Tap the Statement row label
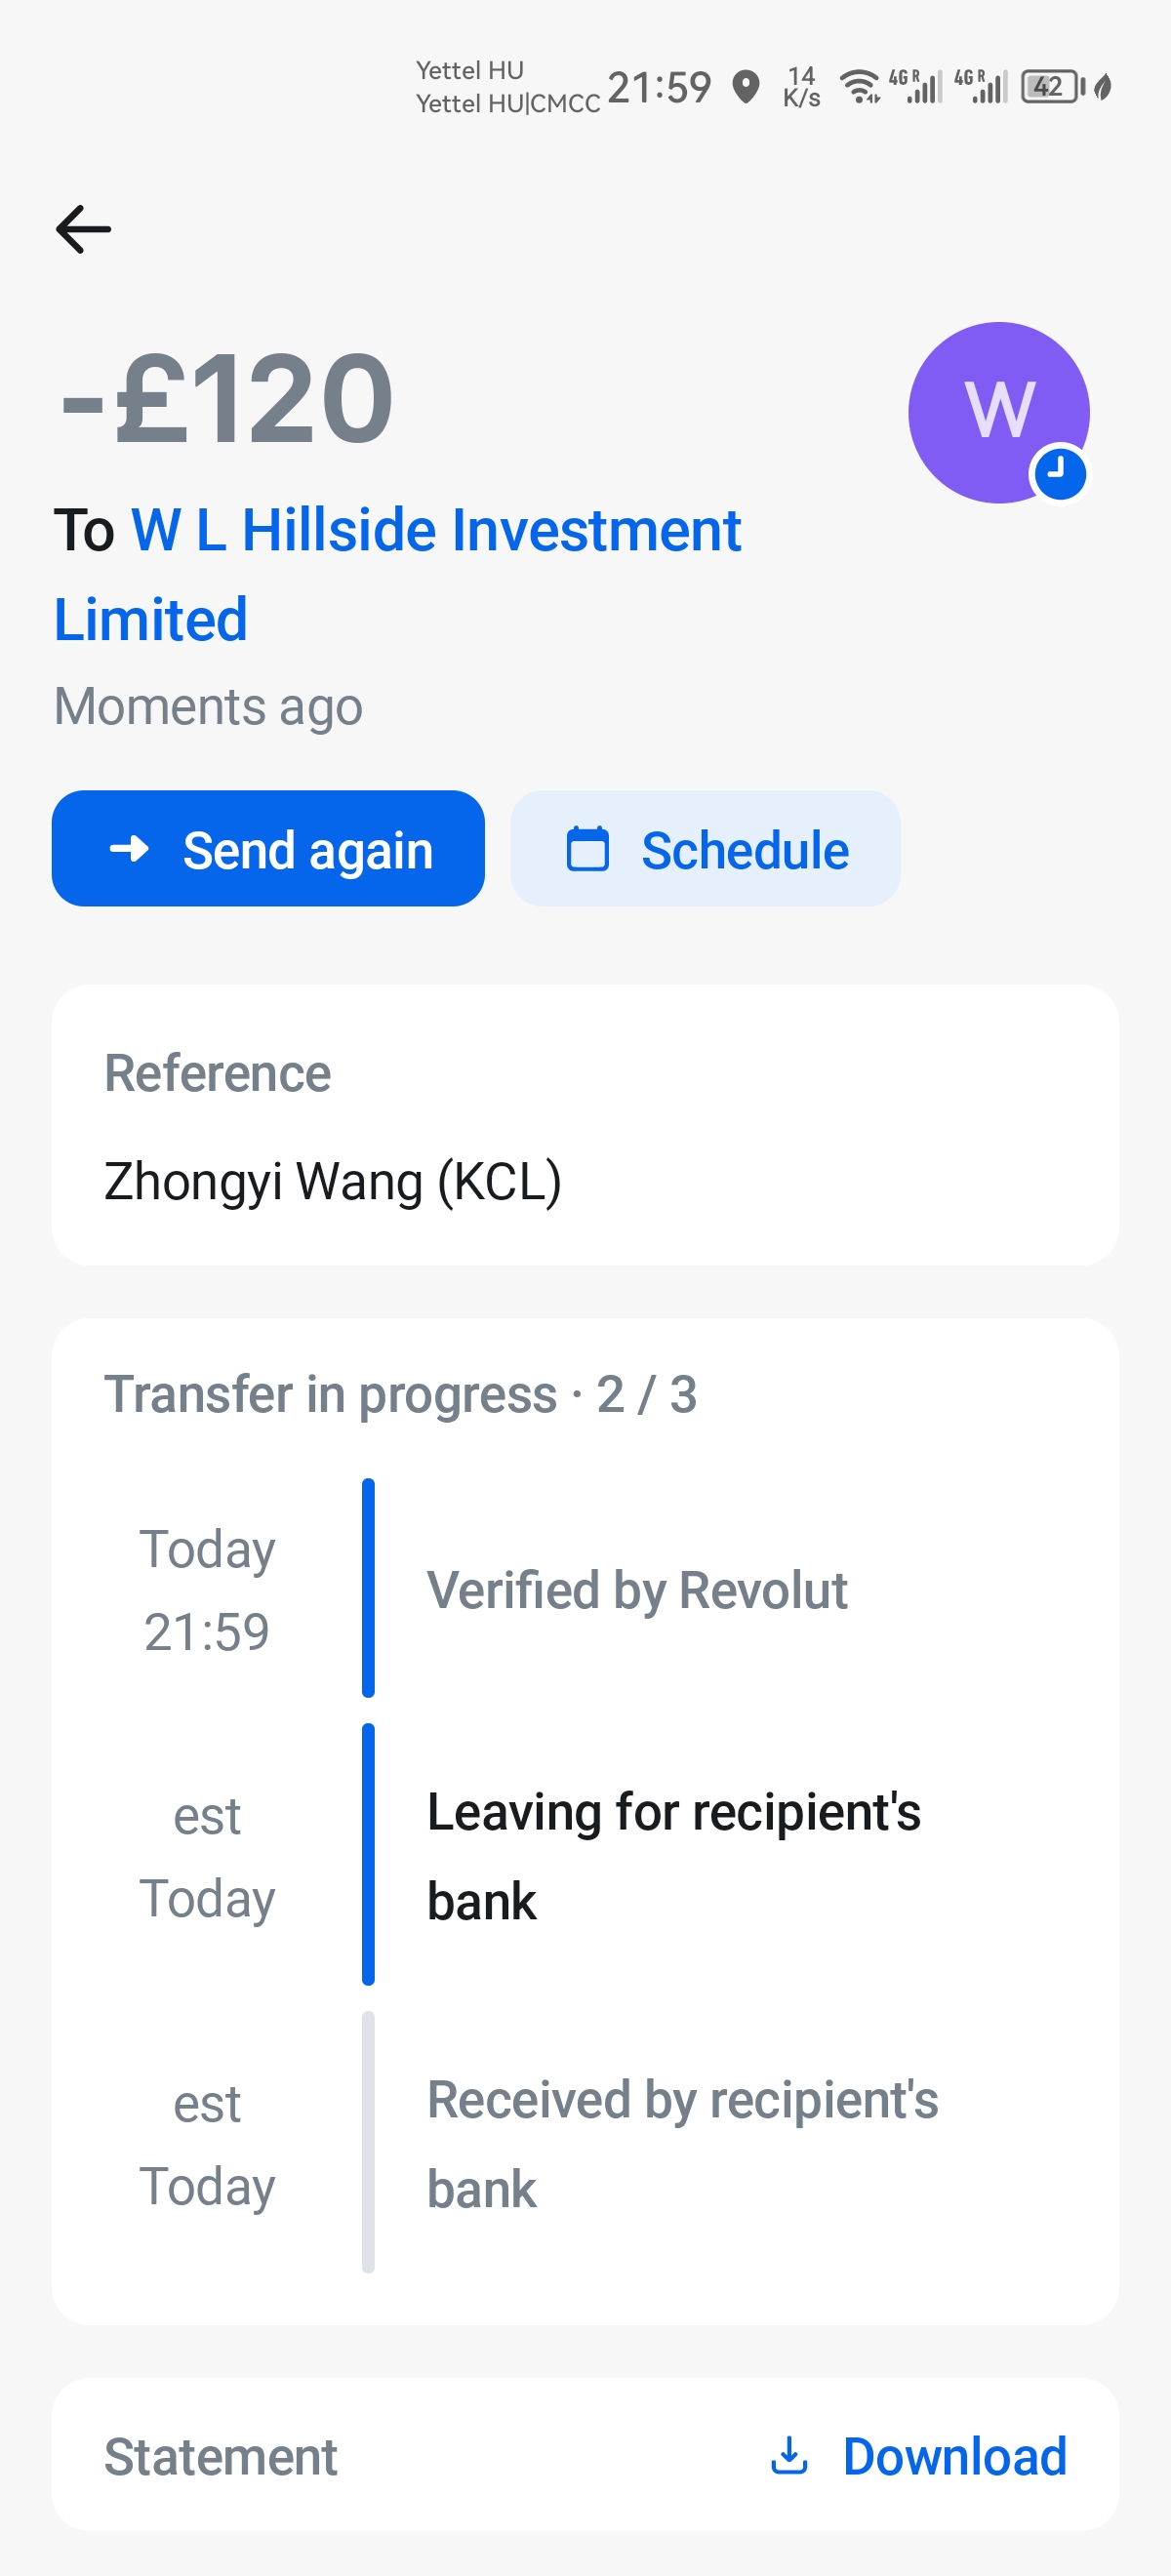Screen dimensions: 1171x2576 pos(221,2456)
